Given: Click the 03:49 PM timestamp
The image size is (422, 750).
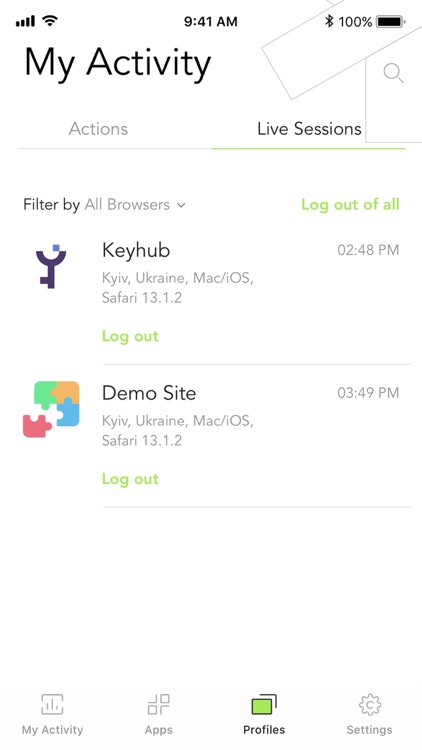Looking at the screenshot, I should click(x=368, y=393).
